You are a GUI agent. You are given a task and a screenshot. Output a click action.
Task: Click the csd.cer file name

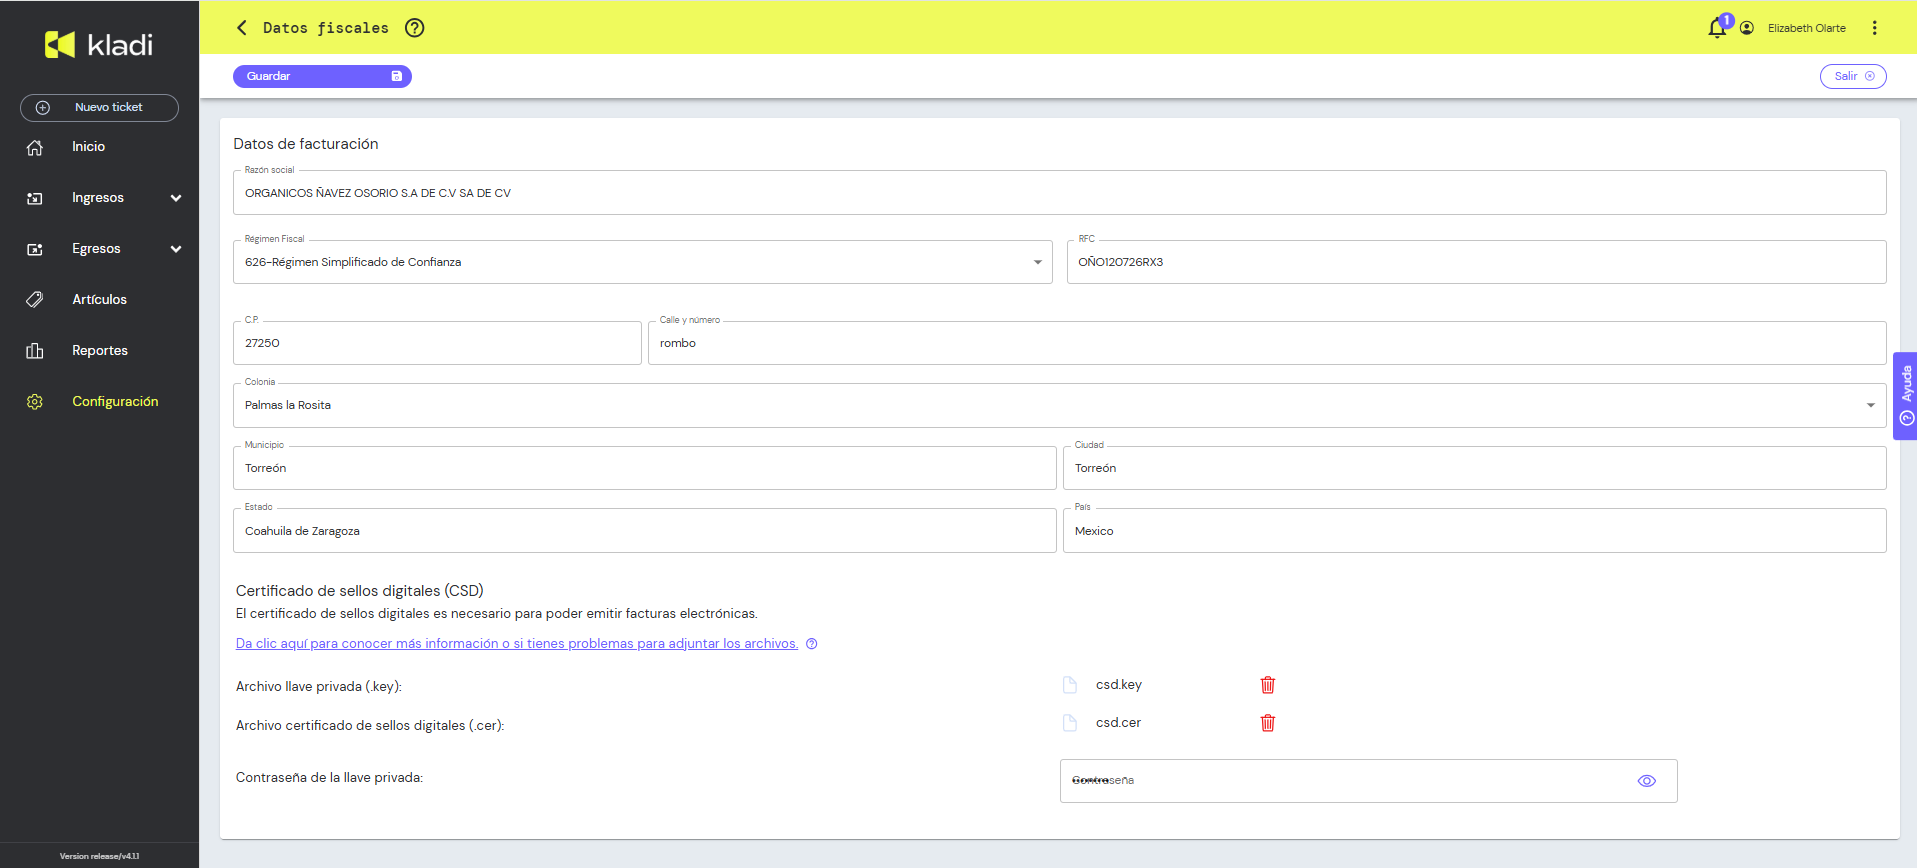1118,723
